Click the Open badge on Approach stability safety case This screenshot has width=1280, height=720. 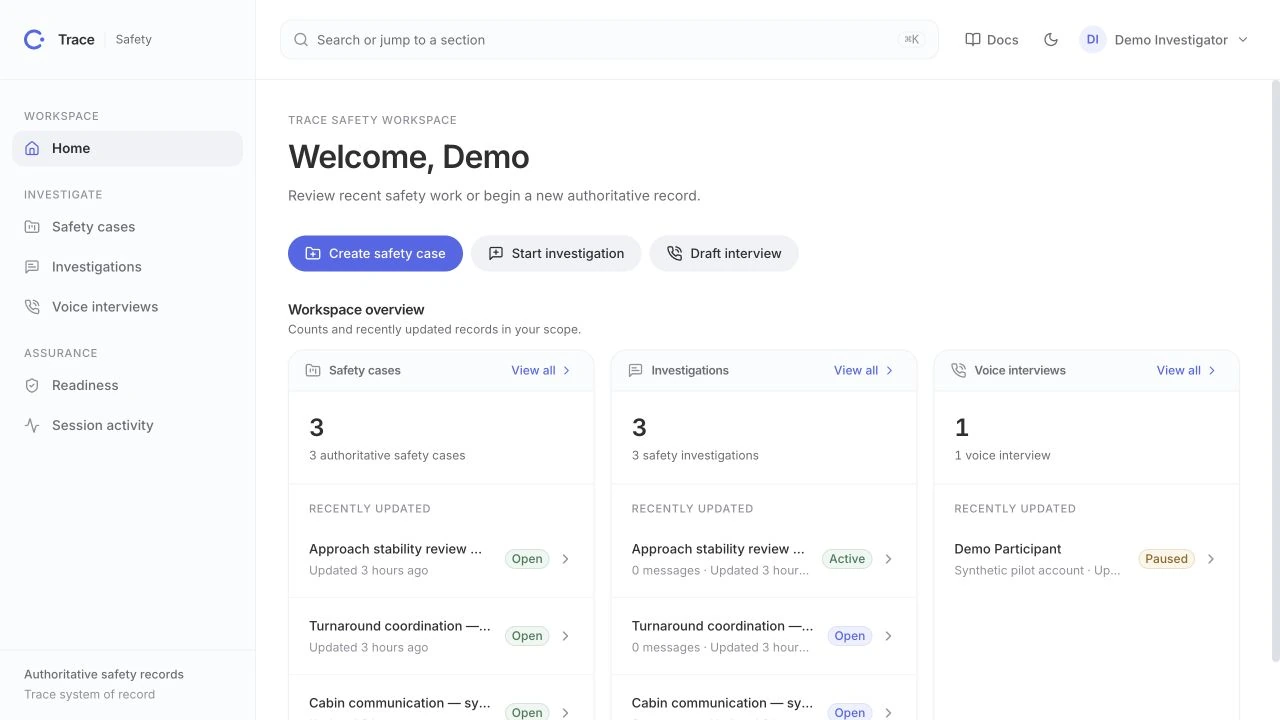(527, 559)
